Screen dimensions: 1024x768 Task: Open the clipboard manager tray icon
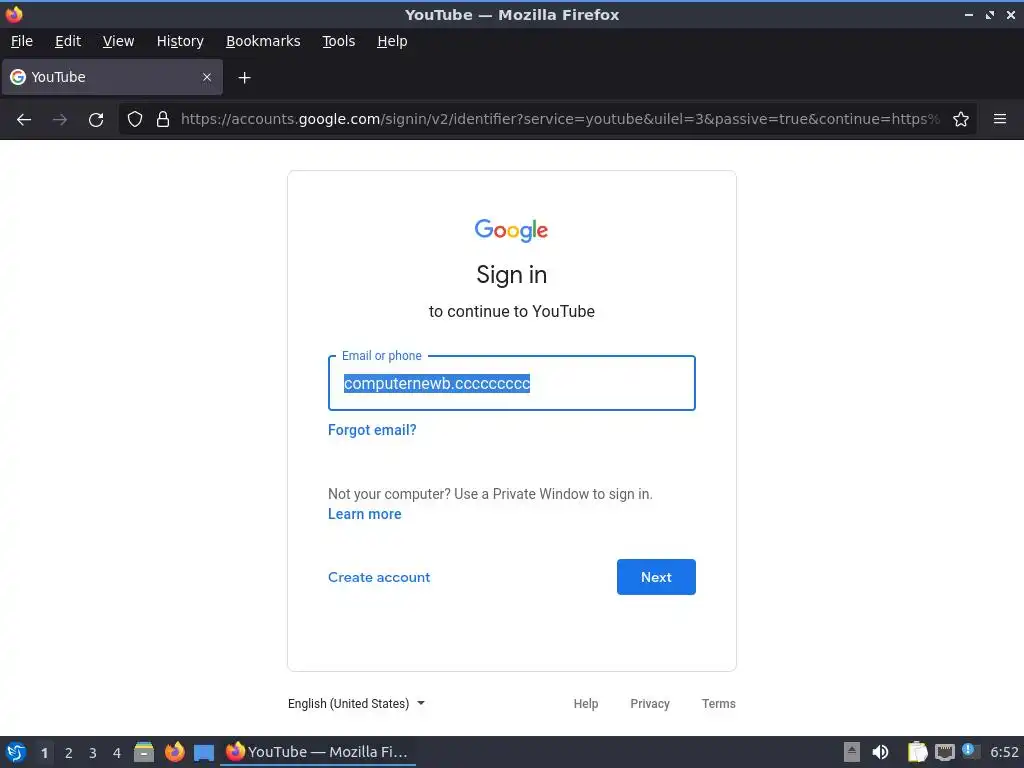918,752
